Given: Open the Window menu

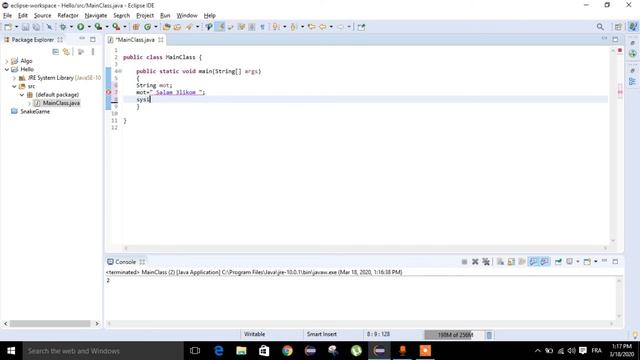Looking at the screenshot, I should click(187, 16).
